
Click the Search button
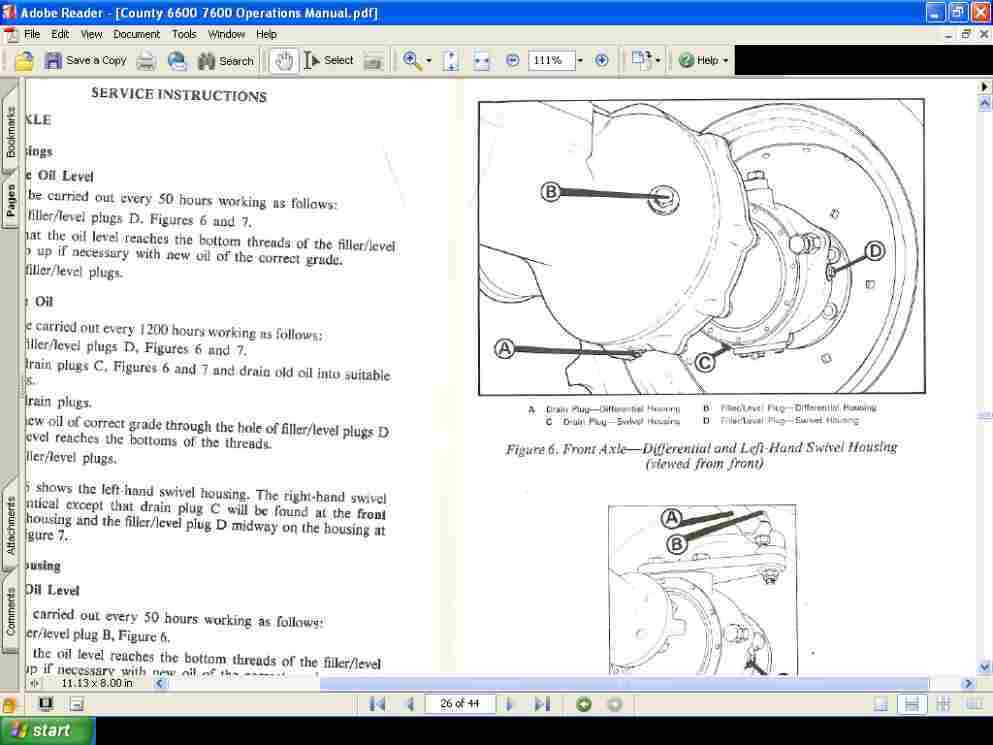point(225,61)
